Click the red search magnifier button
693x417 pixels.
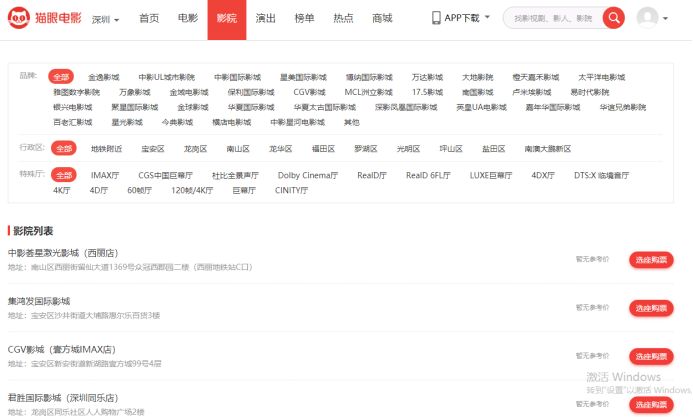pyautogui.click(x=613, y=18)
